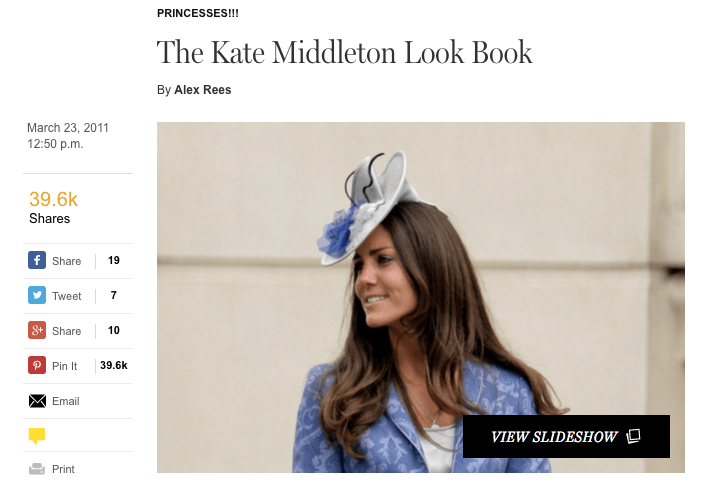Click the Email text label

[66, 401]
